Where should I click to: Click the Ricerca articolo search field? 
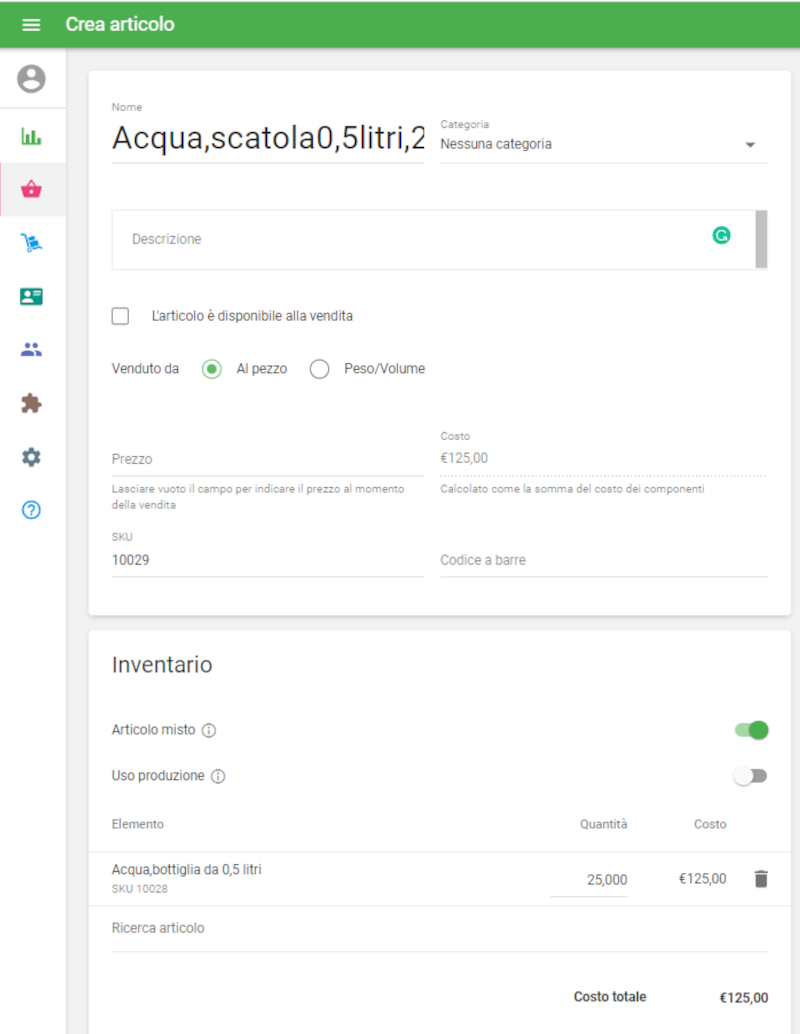300,928
